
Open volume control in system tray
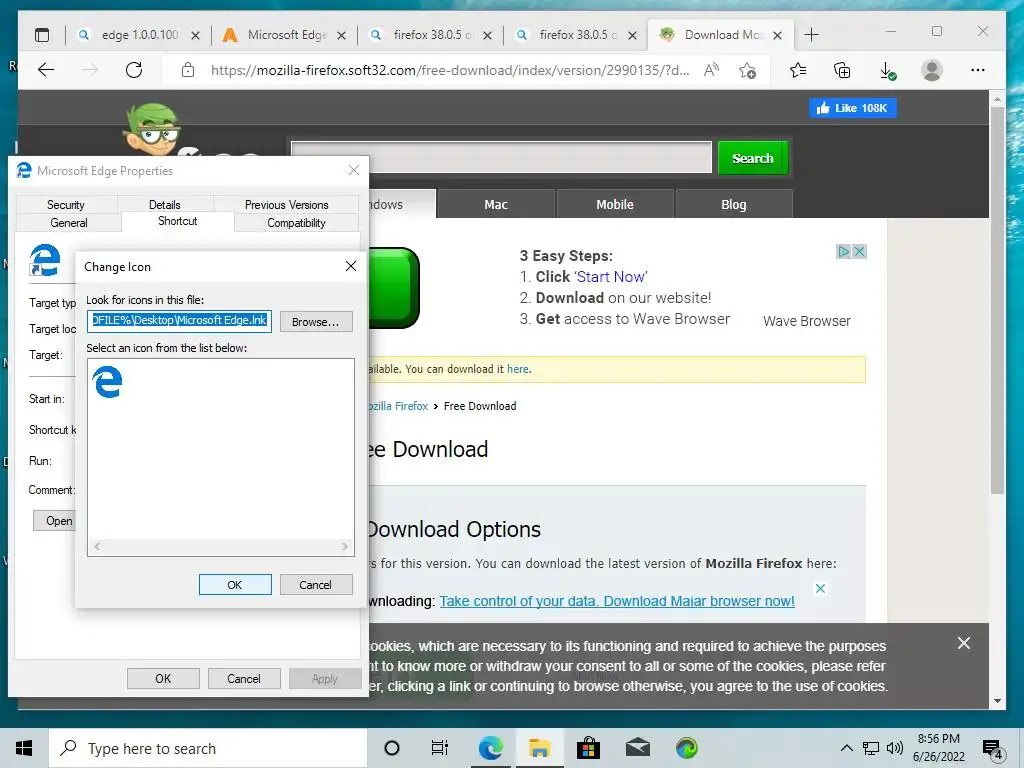pyautogui.click(x=895, y=748)
